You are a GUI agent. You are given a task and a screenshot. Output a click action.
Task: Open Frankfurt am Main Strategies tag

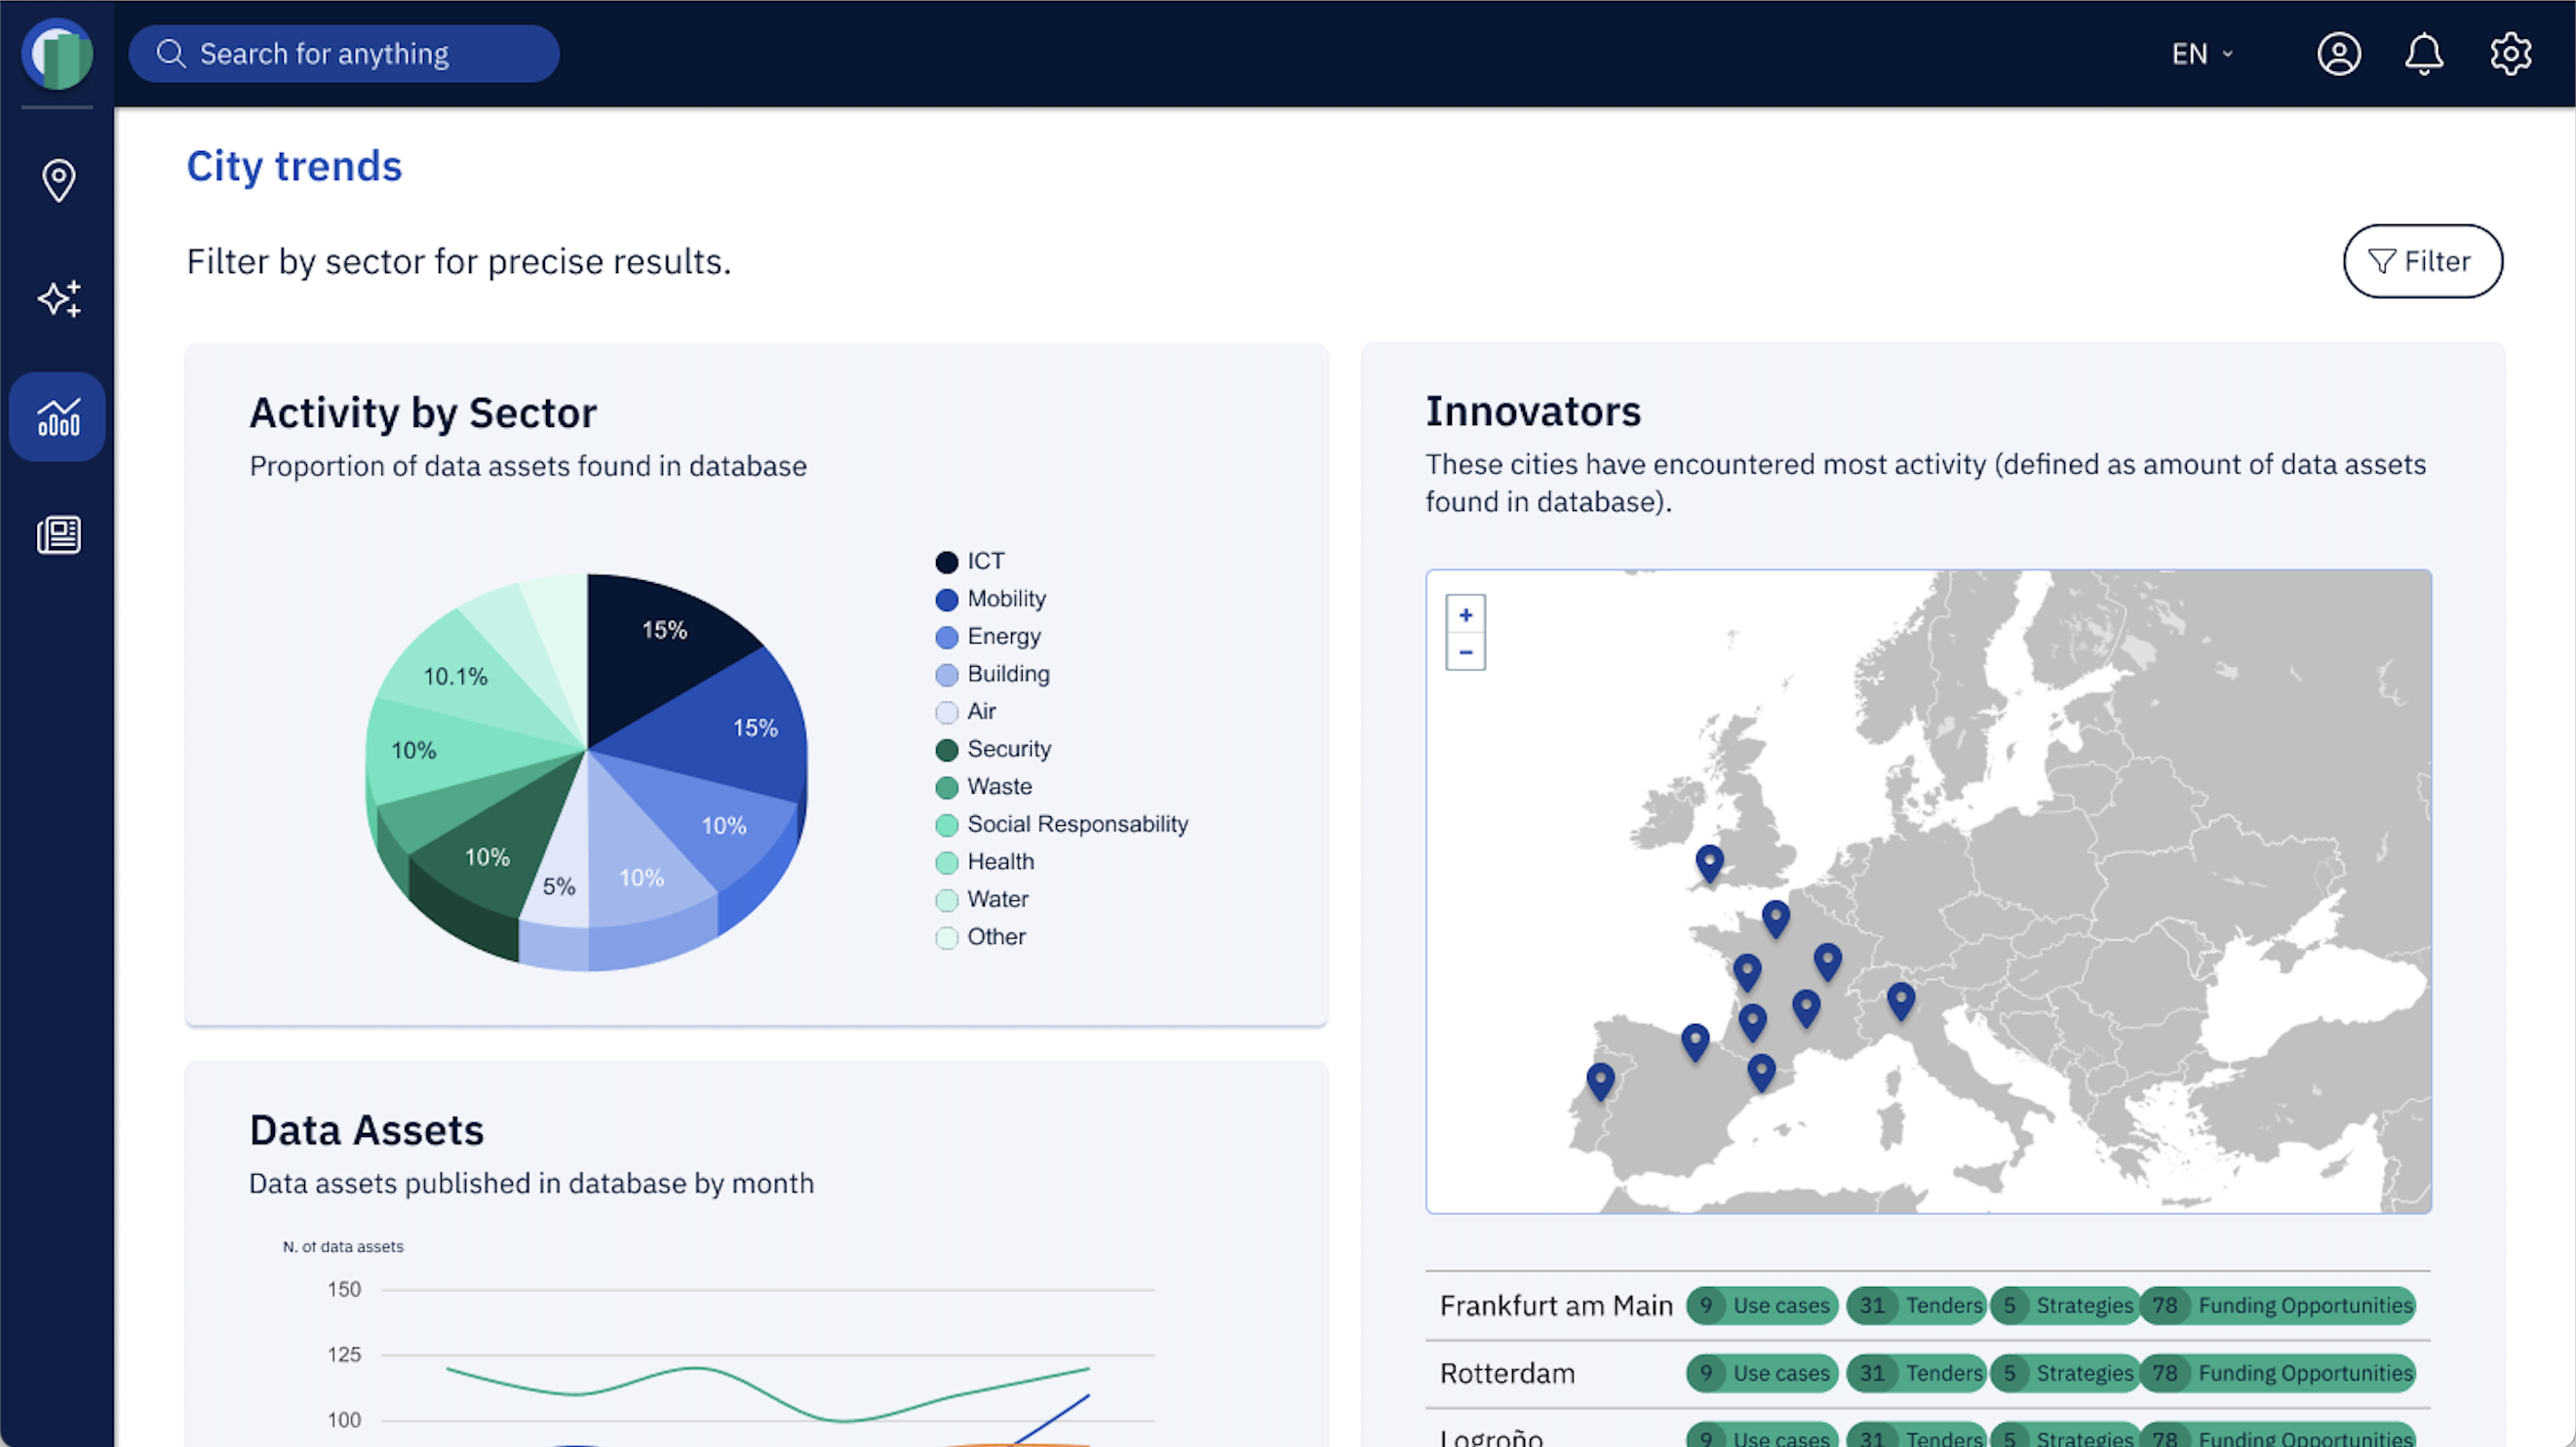click(2064, 1305)
